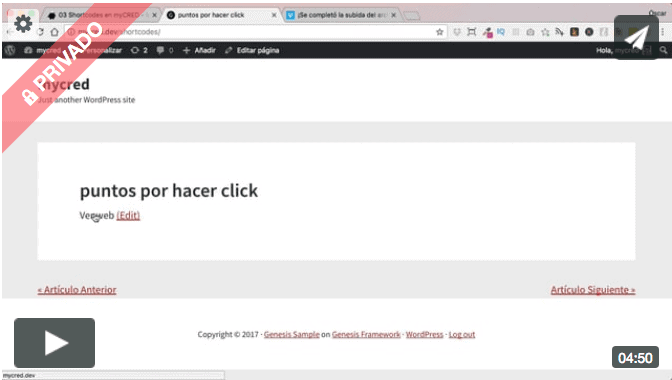Bookmark this page with the star icon
The image size is (672, 380).
[439, 32]
